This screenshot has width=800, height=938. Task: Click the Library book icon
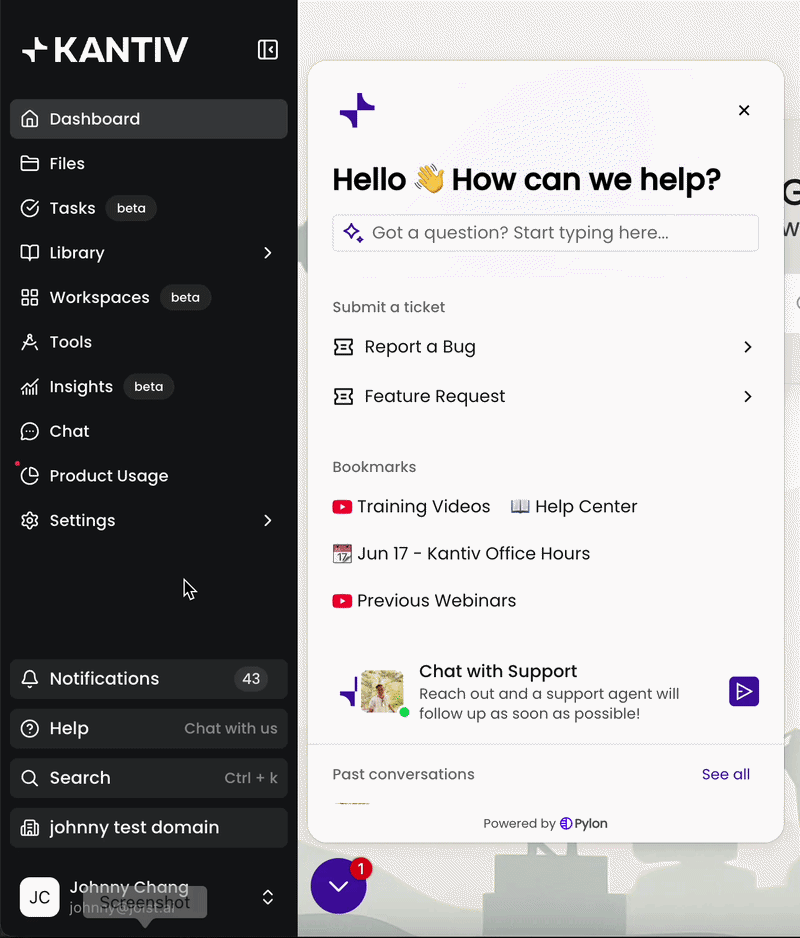(29, 252)
